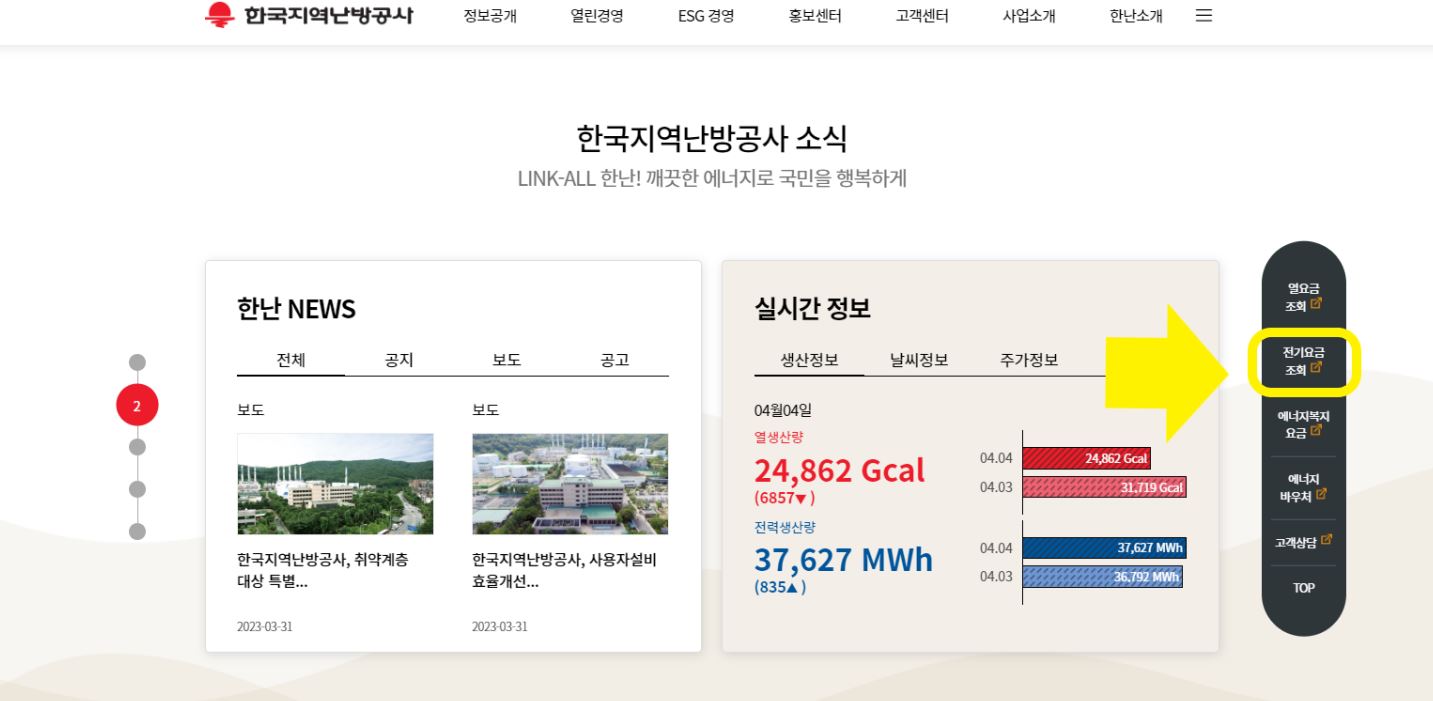Click the 전력생산량 label
Viewport: 1433px width, 701px height.
click(785, 527)
